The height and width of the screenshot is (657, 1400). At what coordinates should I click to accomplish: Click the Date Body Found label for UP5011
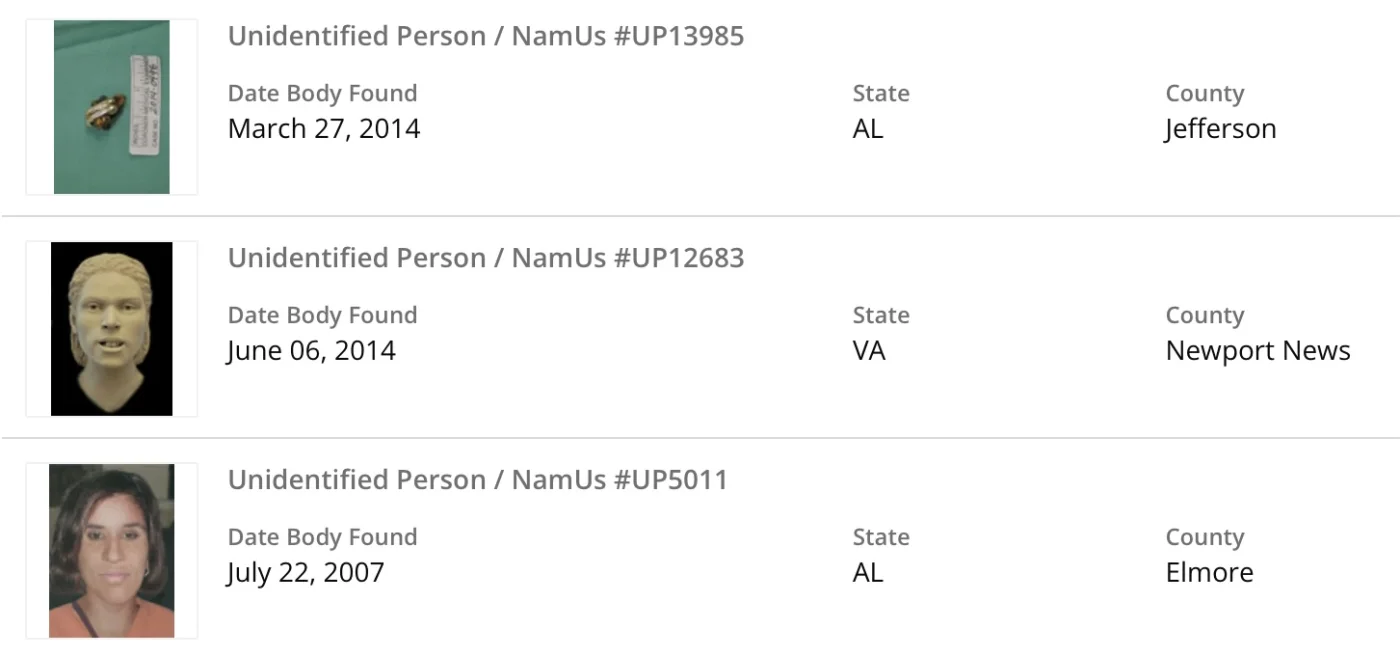coord(322,538)
